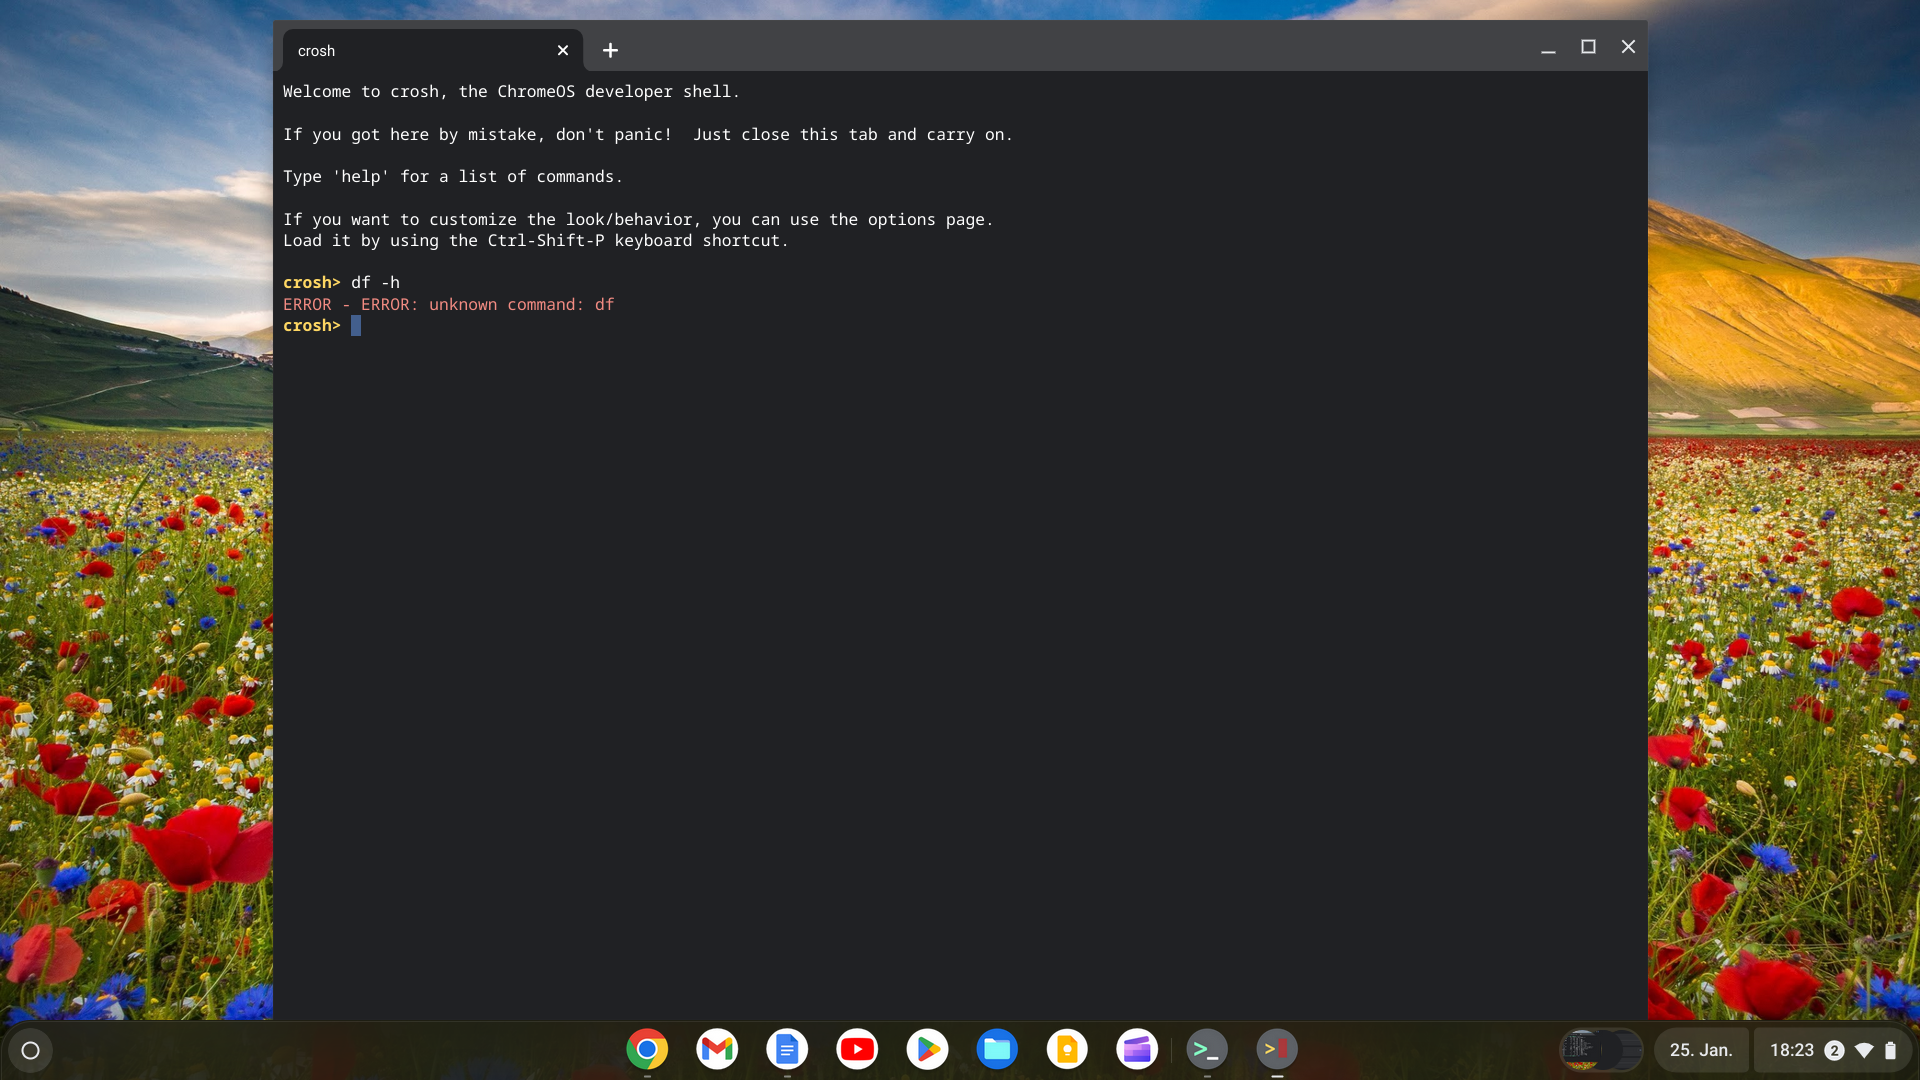This screenshot has height=1080, width=1920.
Task: Select the crosh tab label
Action: pyautogui.click(x=317, y=51)
